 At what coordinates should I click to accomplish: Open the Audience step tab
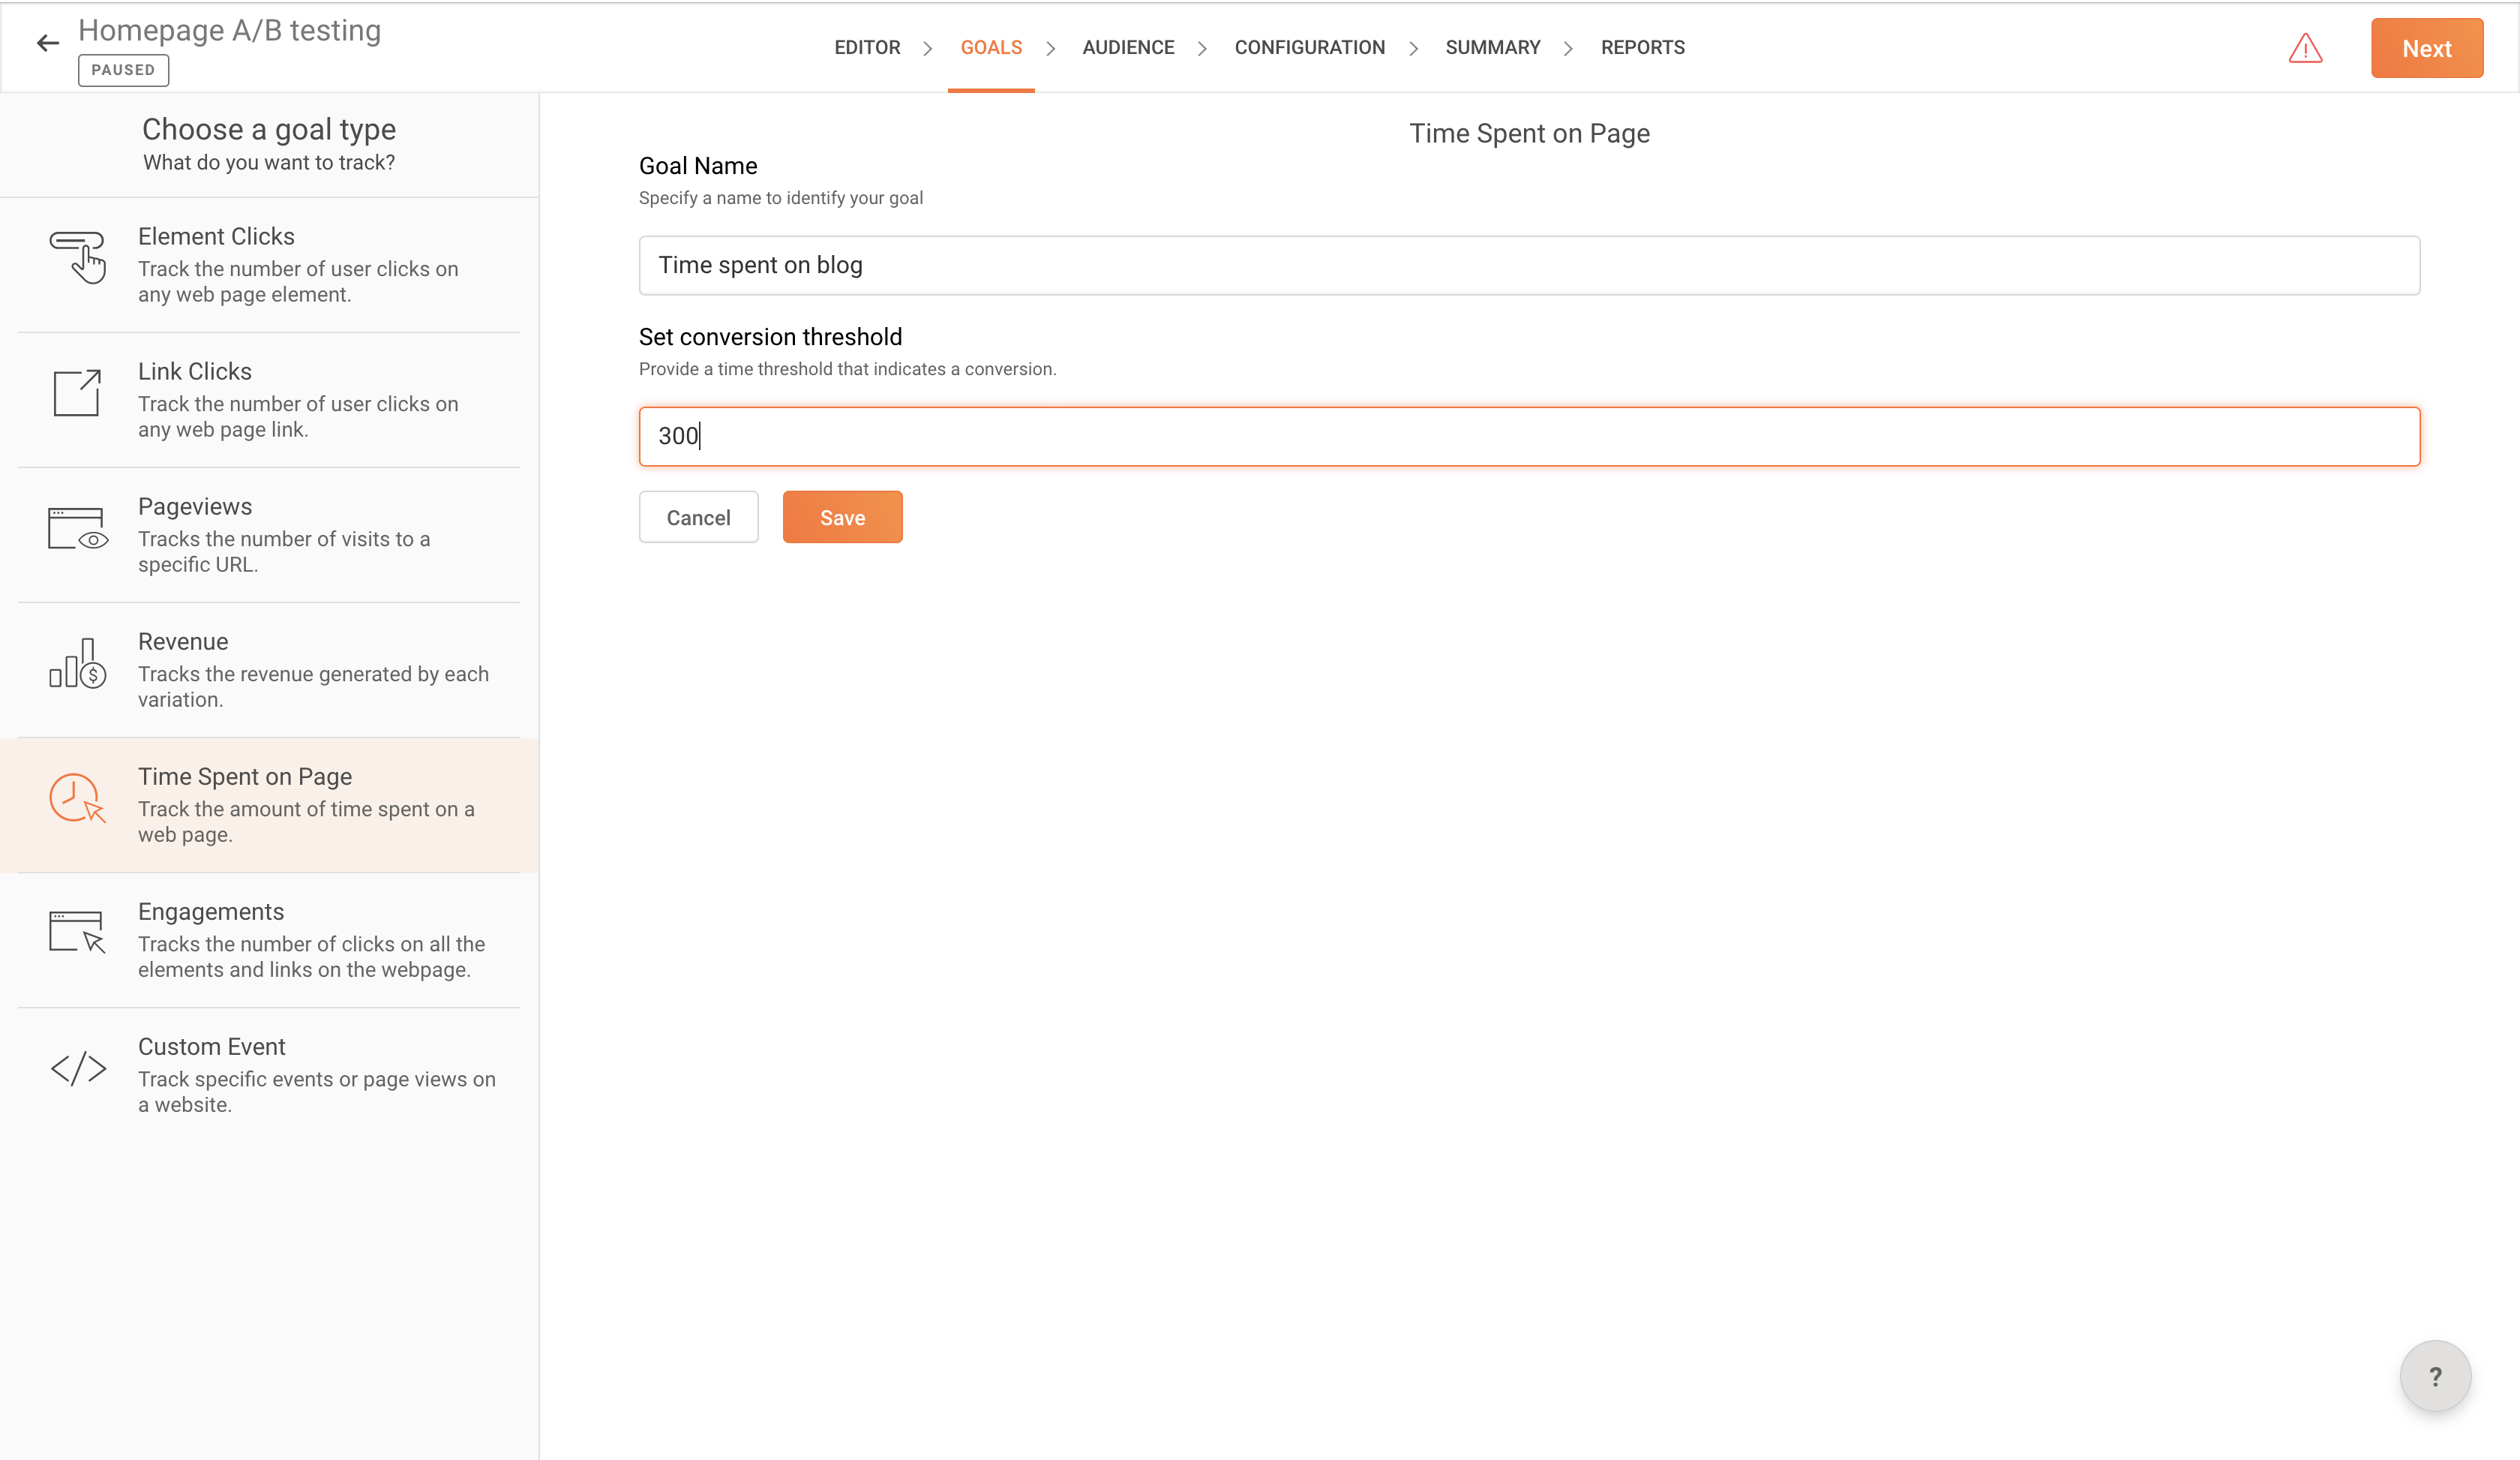pos(1128,48)
